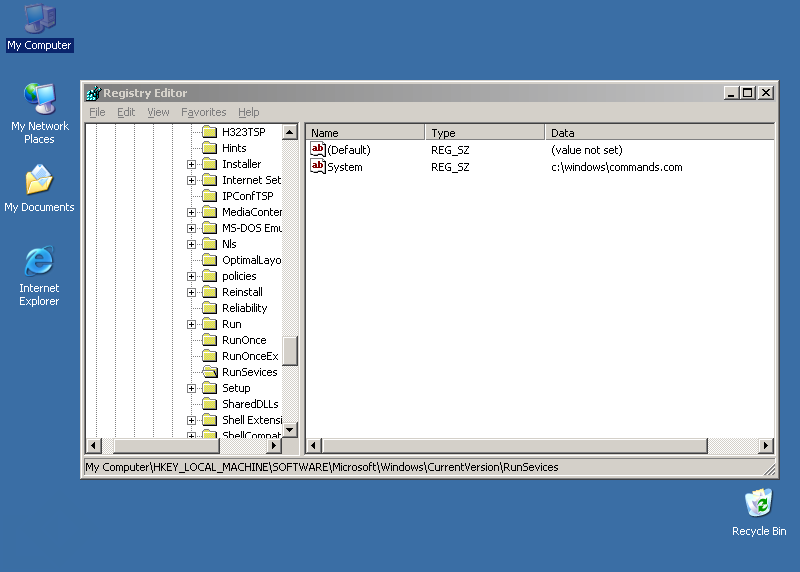Expand the Shell Extensions key
This screenshot has width=800, height=572.
pyautogui.click(x=191, y=420)
